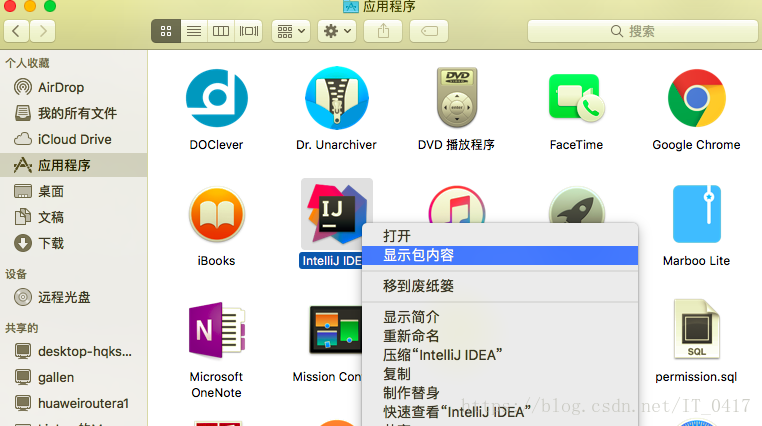
Task: Choose 显示包内容 in the context menu
Action: pos(500,255)
